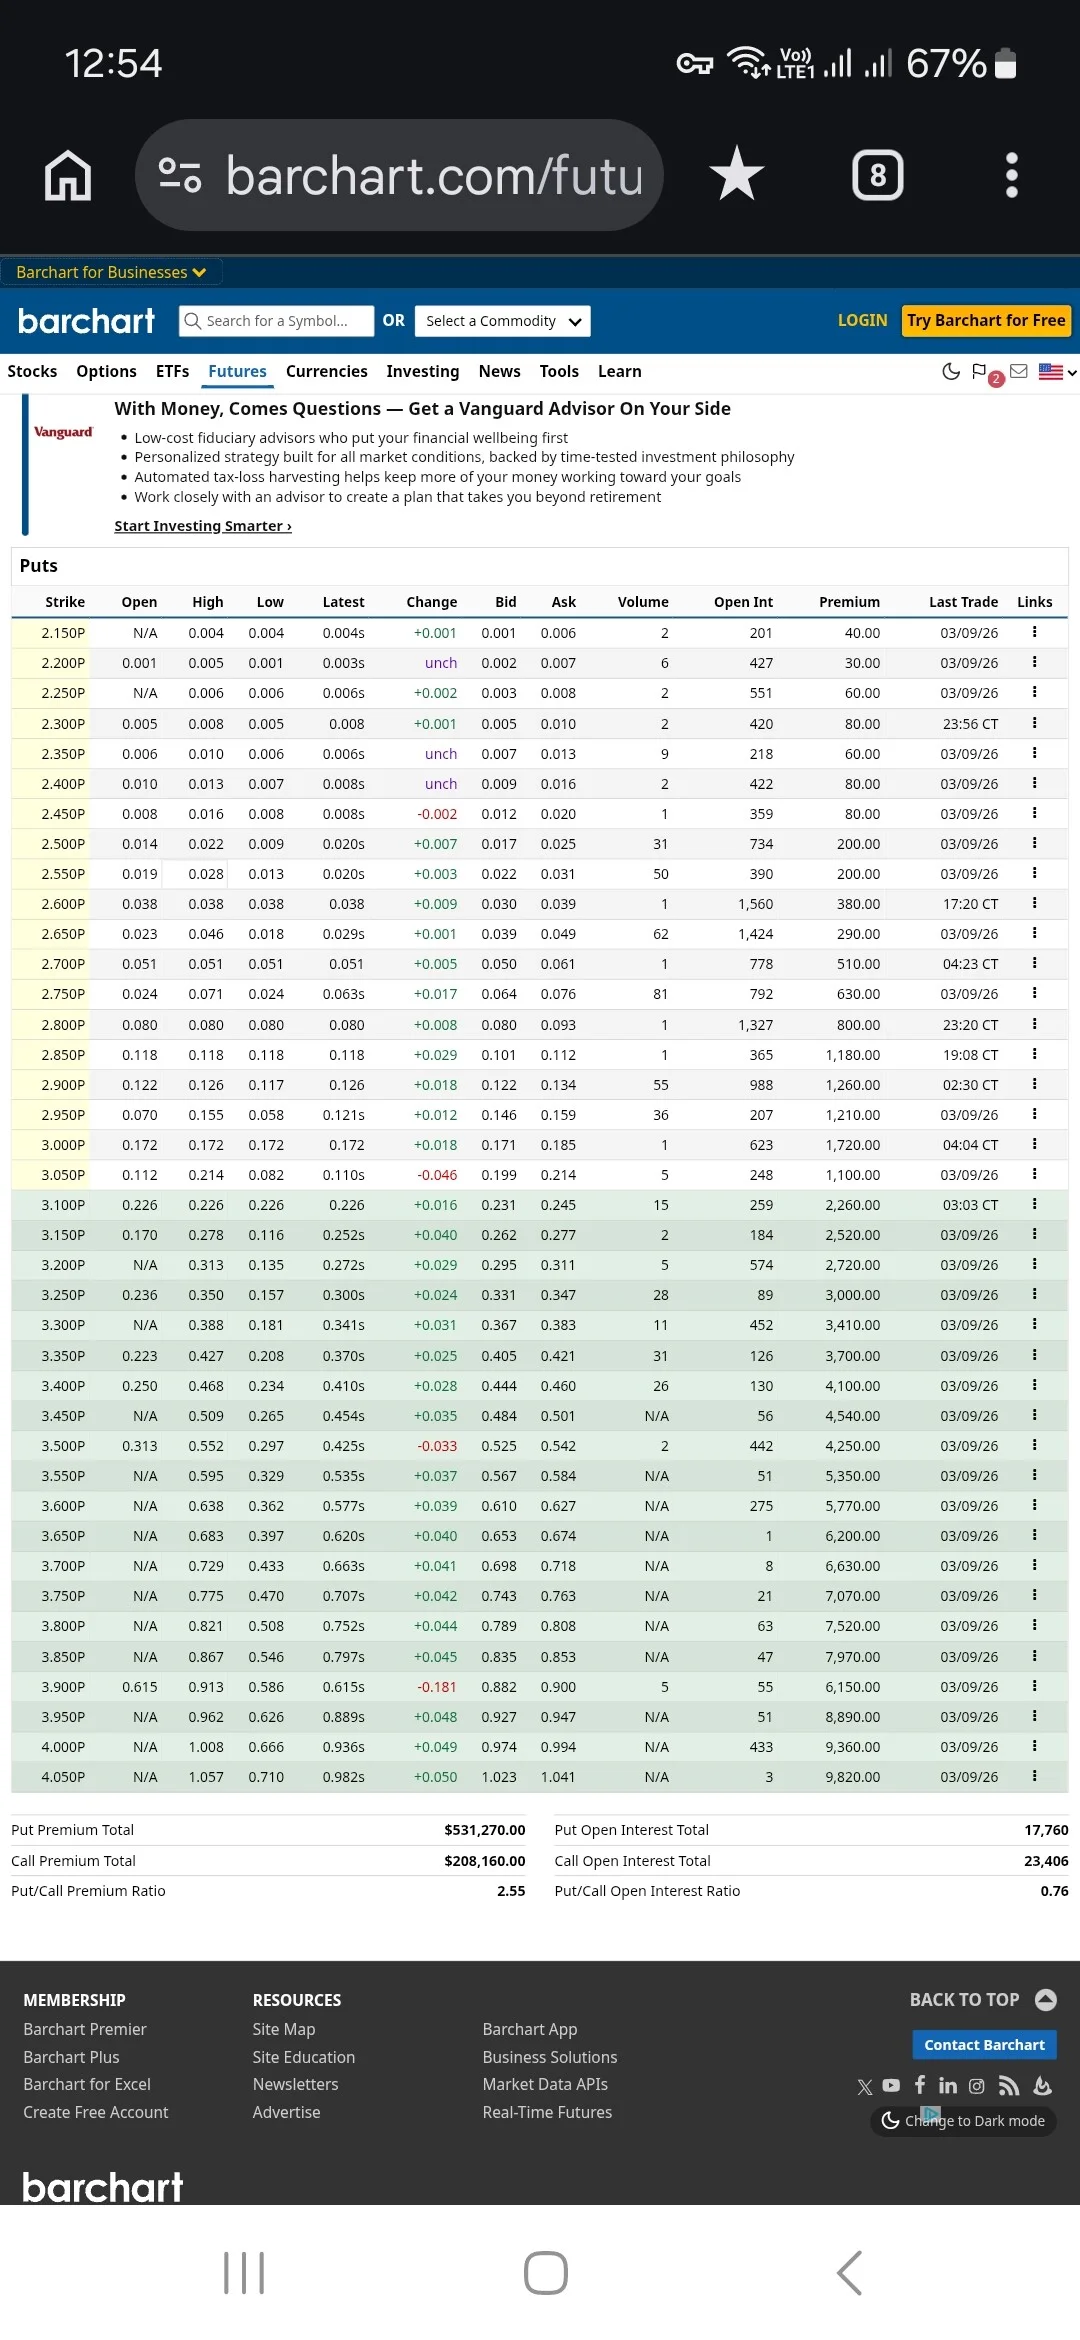Screen dimensions: 1080x2340
Task: Open links menu for 2.900P row
Action: 1034,1084
